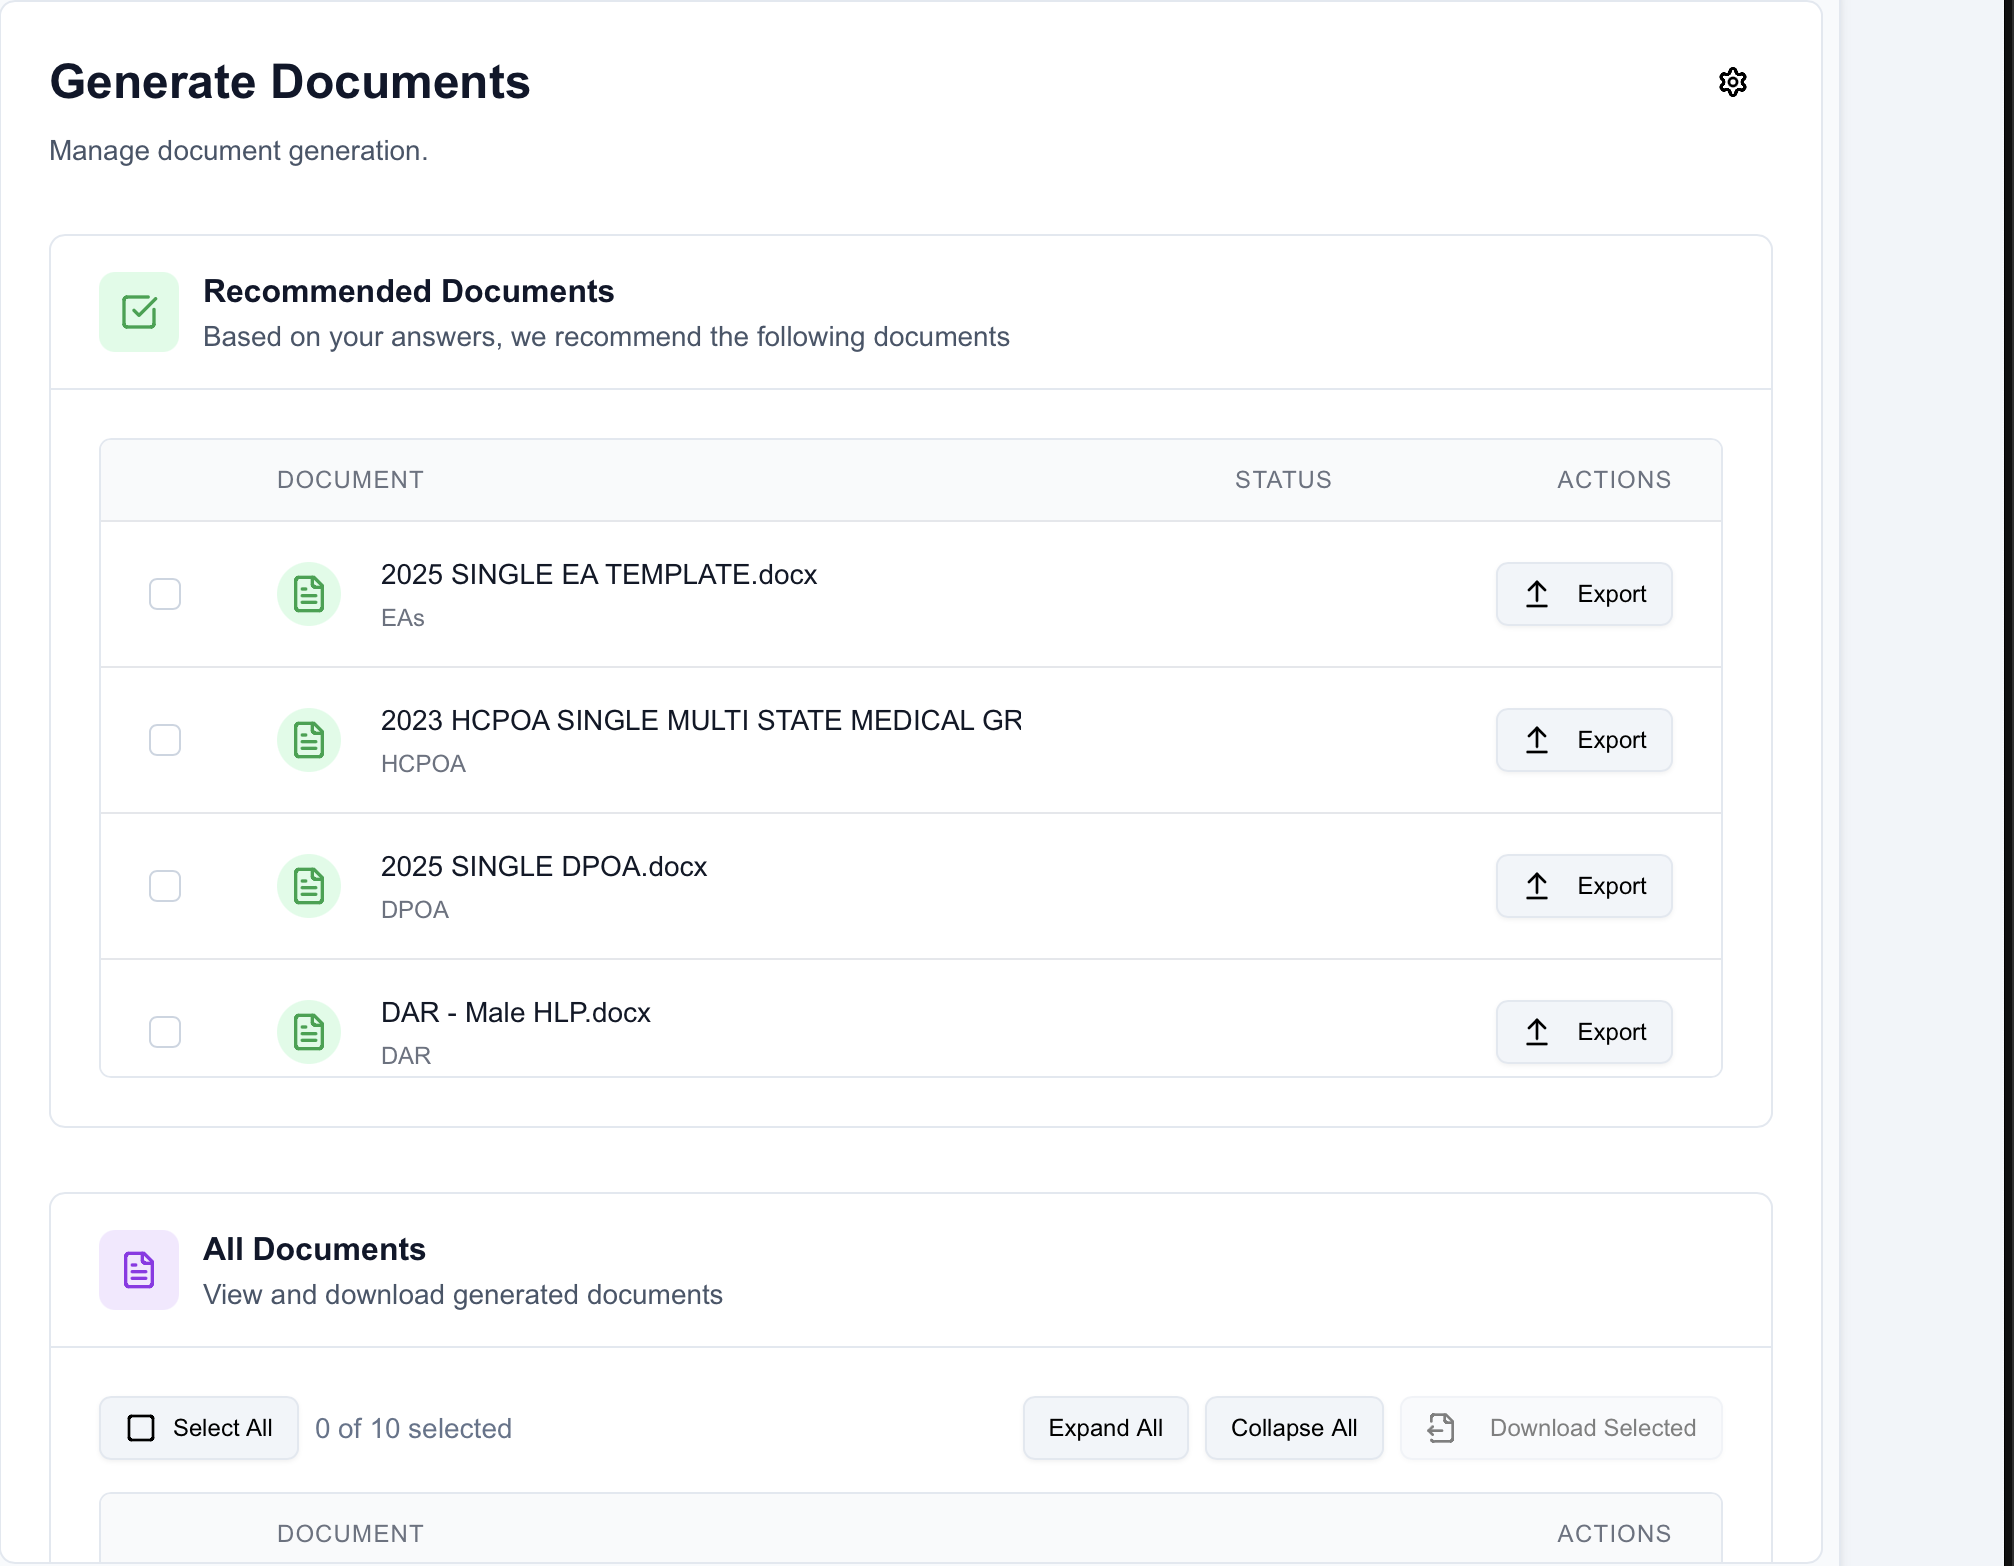Tick the 2023 HCPOA document checkbox
2014x1566 pixels.
tap(165, 740)
